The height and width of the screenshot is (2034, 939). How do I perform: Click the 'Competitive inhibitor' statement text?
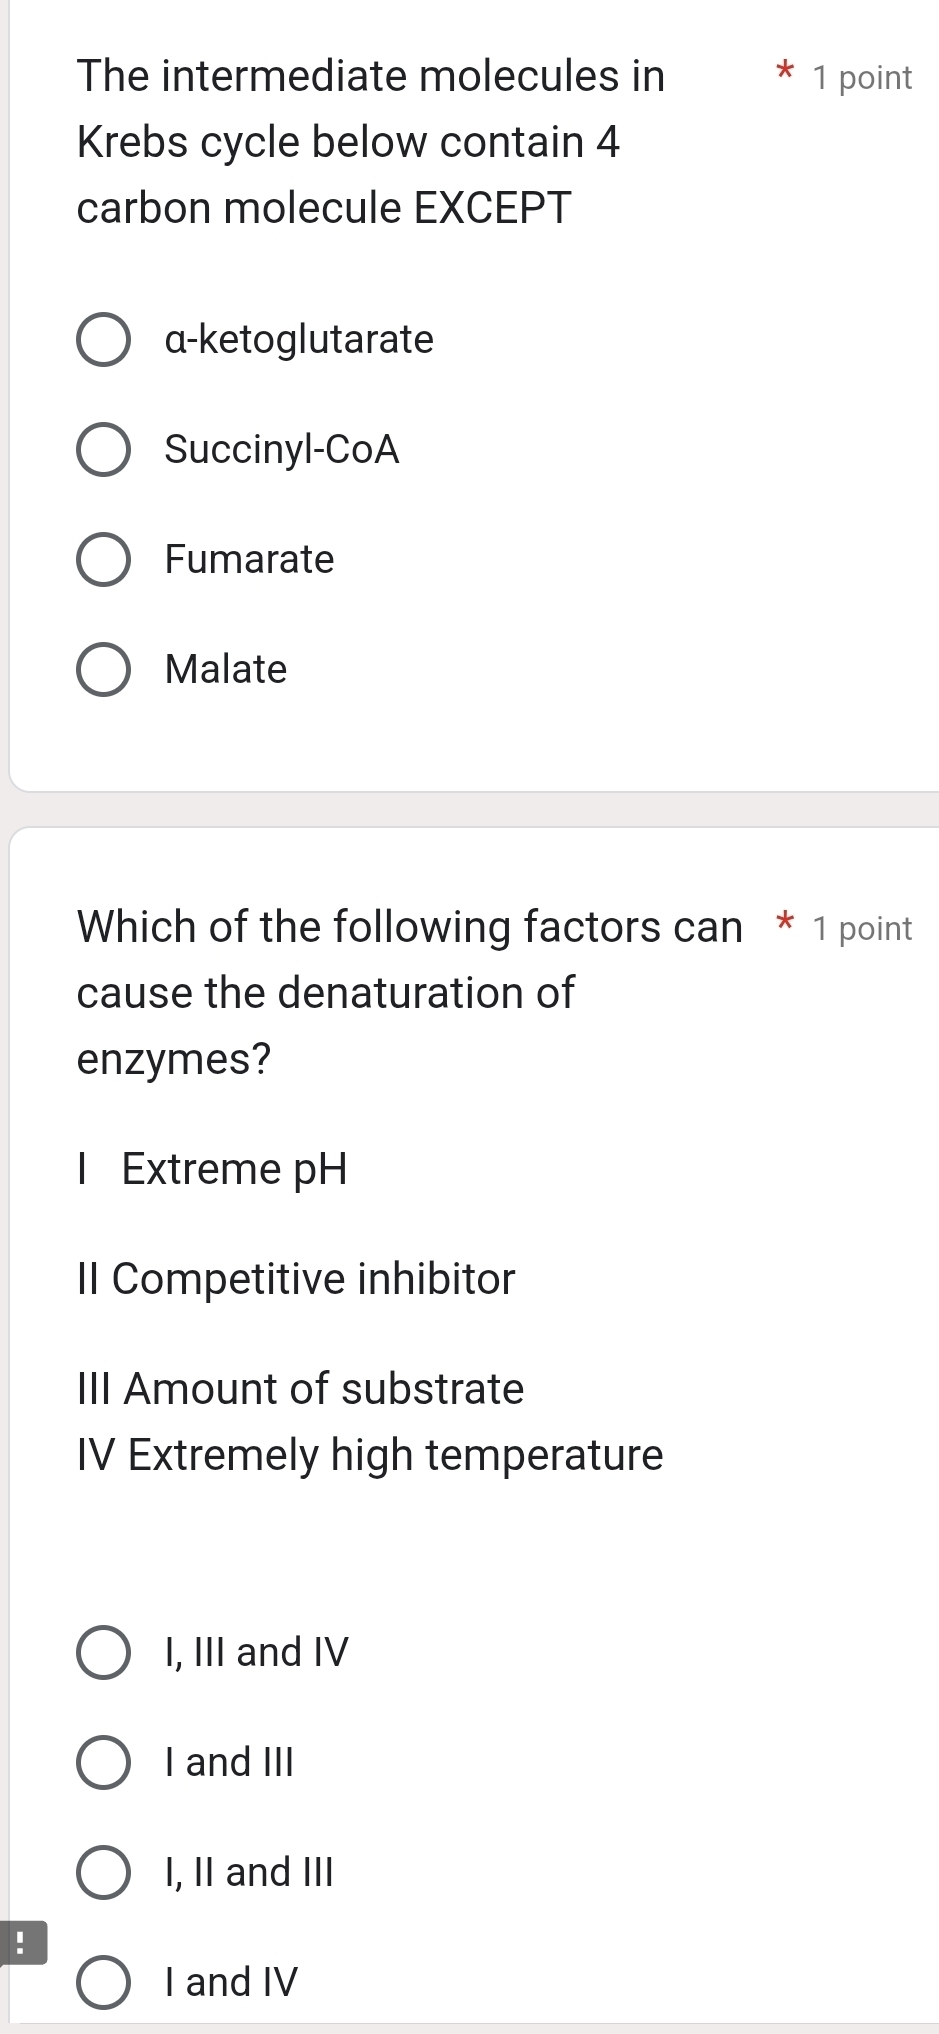pyautogui.click(x=295, y=1279)
